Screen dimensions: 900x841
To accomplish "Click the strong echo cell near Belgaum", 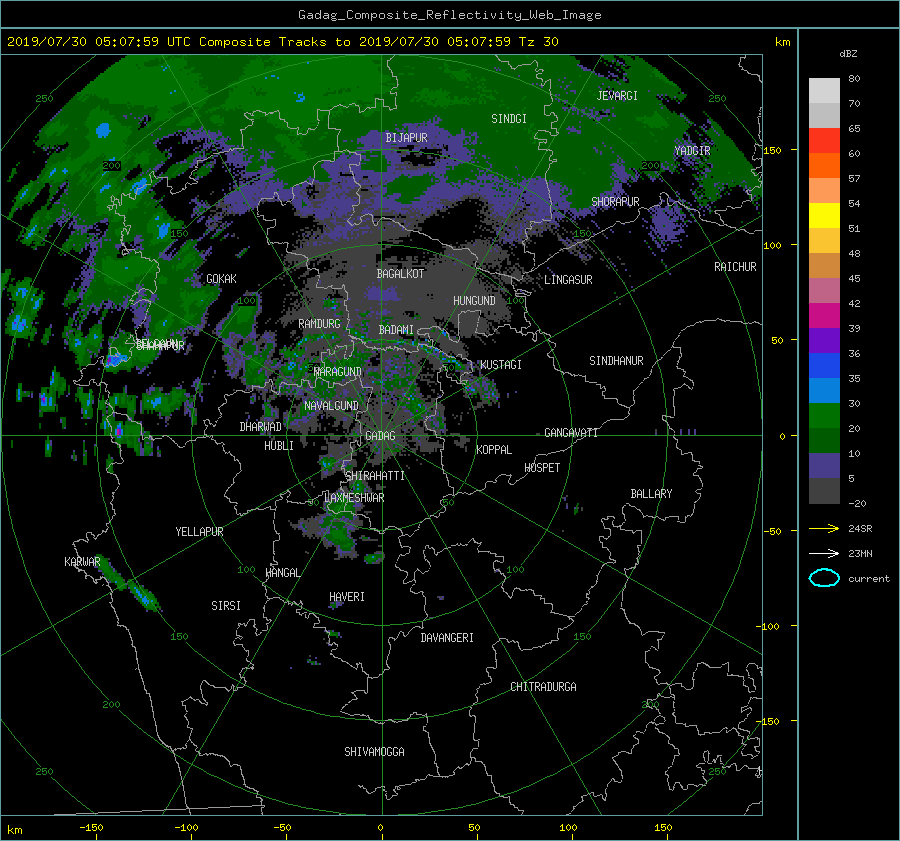I will tap(115, 359).
